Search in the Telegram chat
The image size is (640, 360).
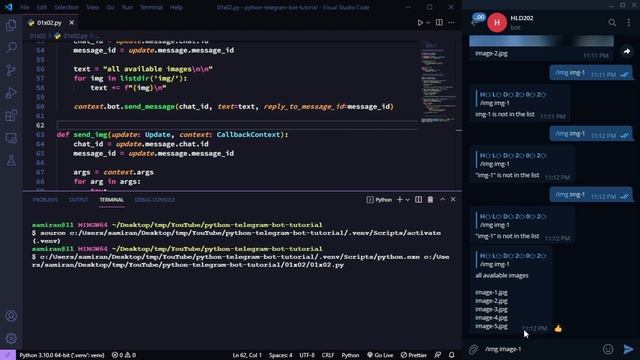coord(612,23)
